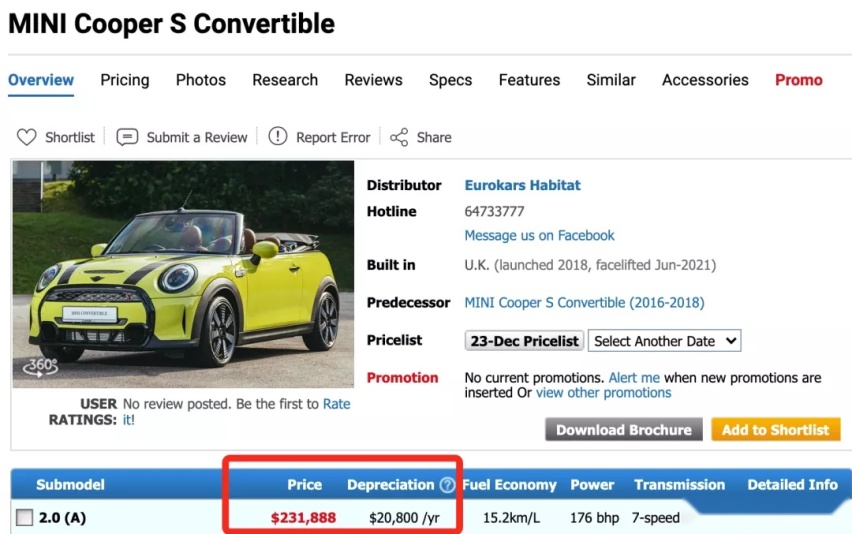This screenshot has width=852, height=534.
Task: Open the Reviews tab
Action: (373, 80)
